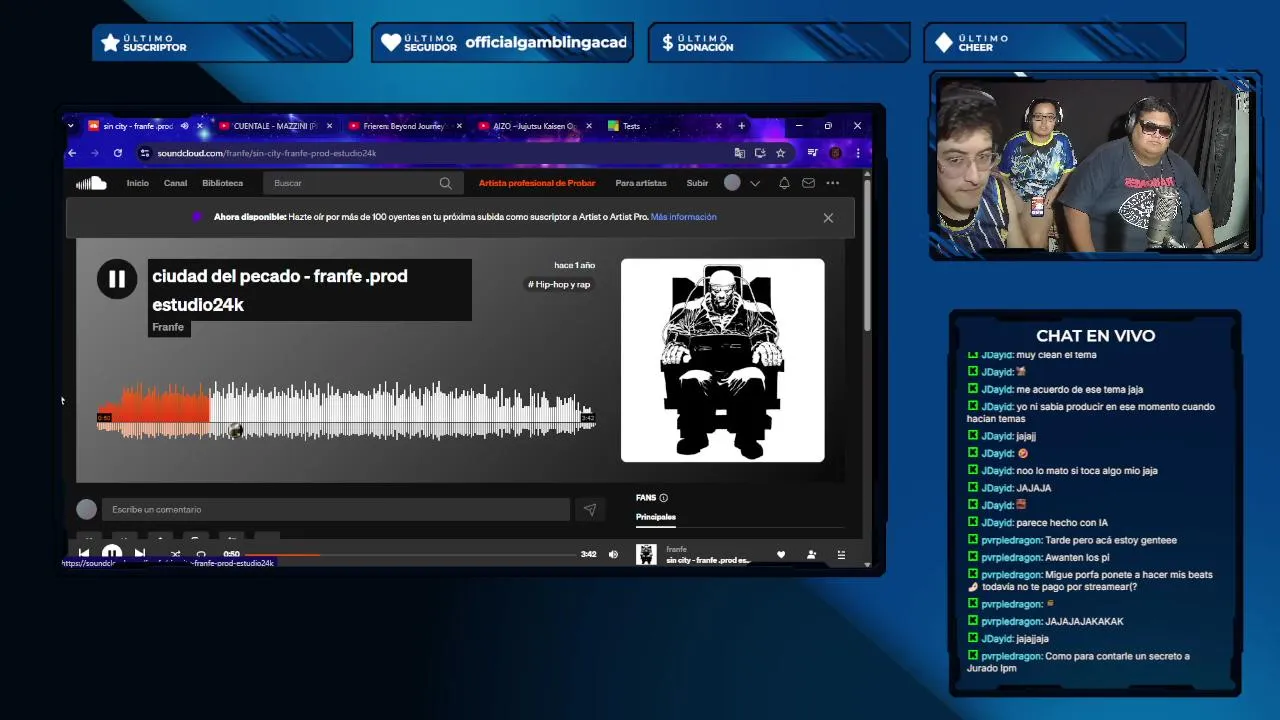Open SoundCloud three-dots more menu
This screenshot has height=720, width=1280.
[833, 183]
